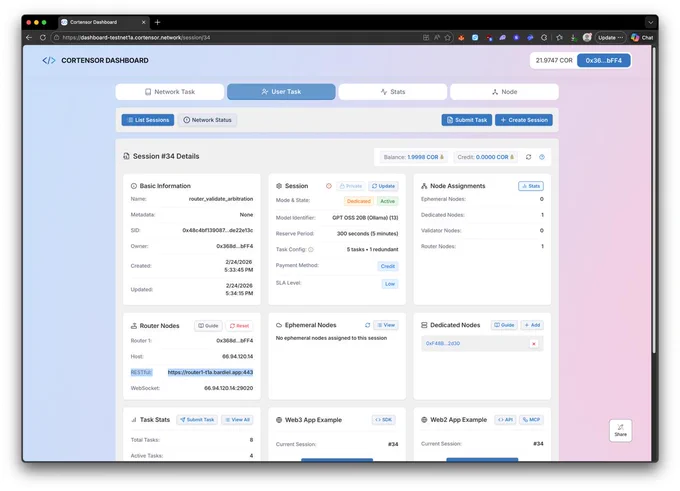Click the browser profile avatar
The image size is (680, 491).
coord(587,38)
